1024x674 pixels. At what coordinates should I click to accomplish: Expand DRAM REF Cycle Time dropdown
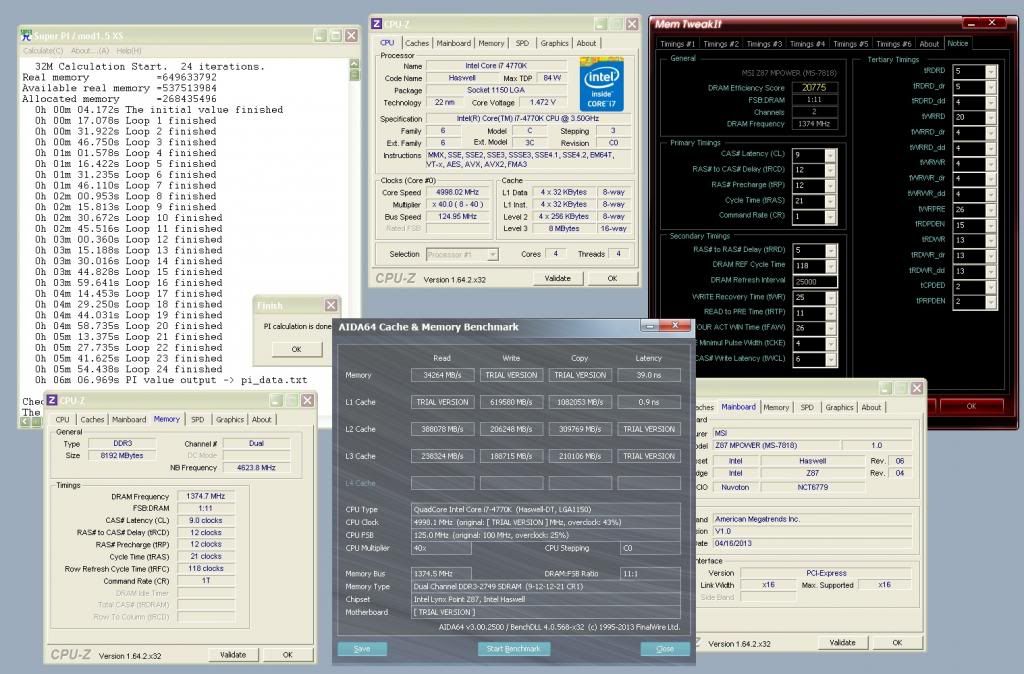coord(831,266)
